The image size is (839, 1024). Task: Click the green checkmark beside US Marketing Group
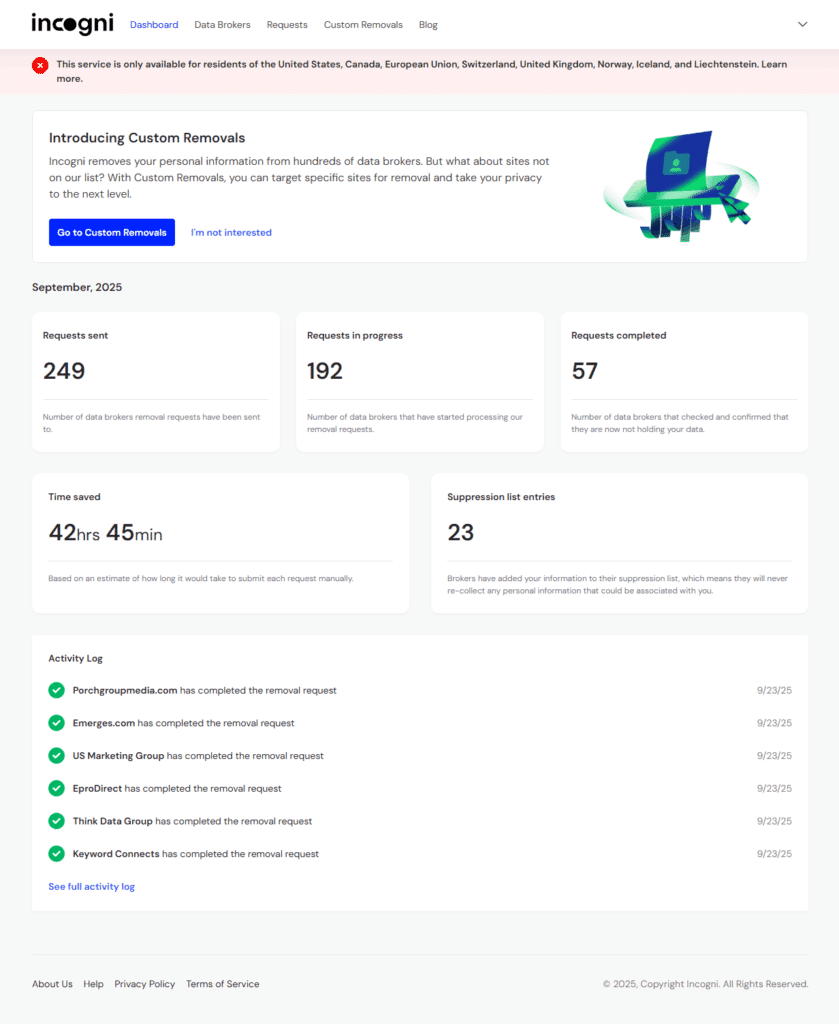56,756
